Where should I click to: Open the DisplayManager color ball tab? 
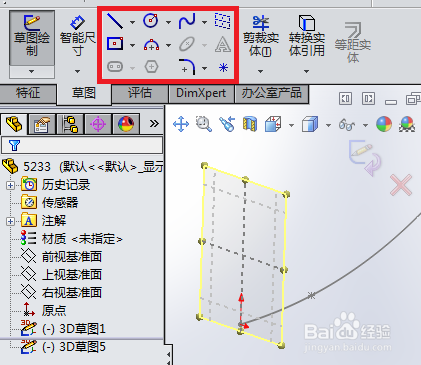point(126,124)
